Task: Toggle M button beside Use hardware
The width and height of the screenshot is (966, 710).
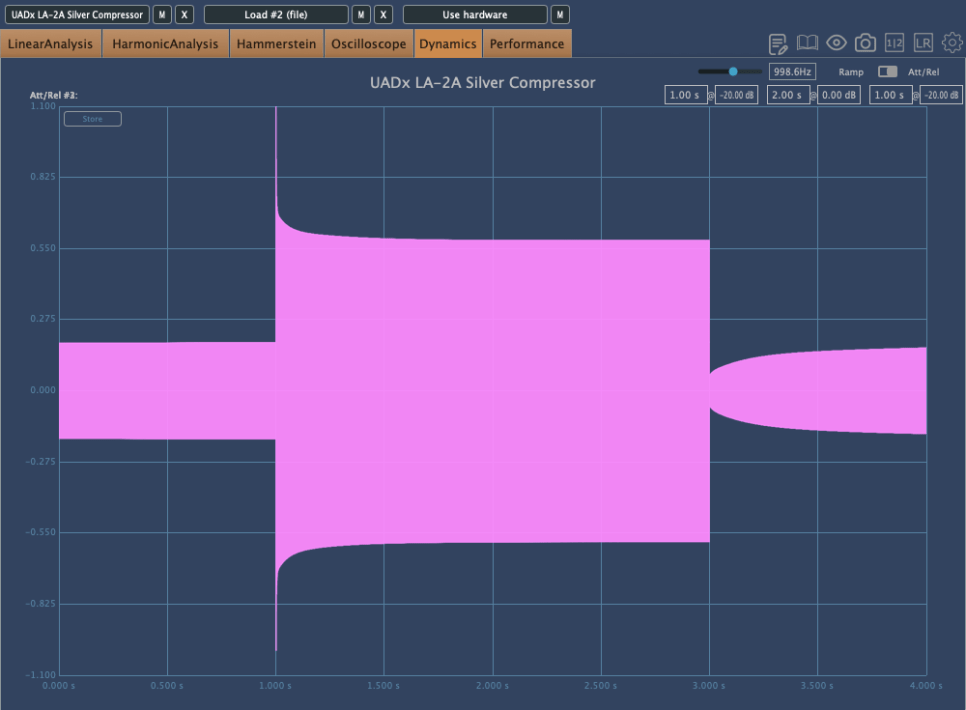Action: pyautogui.click(x=560, y=15)
